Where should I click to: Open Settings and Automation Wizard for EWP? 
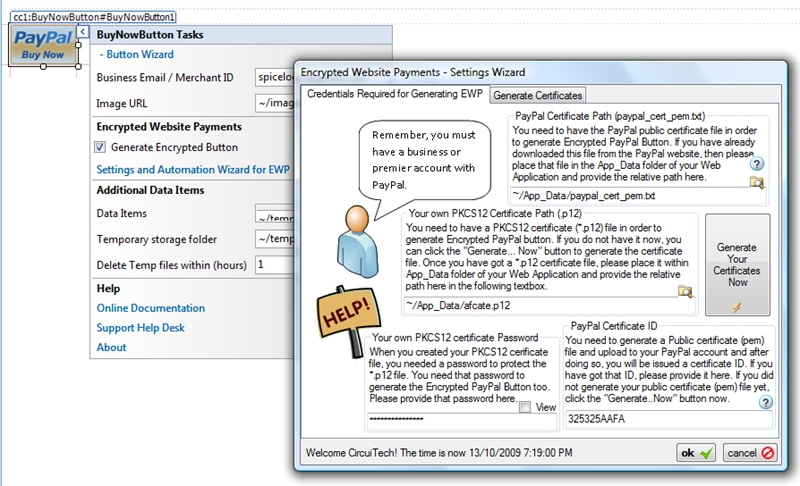(193, 170)
